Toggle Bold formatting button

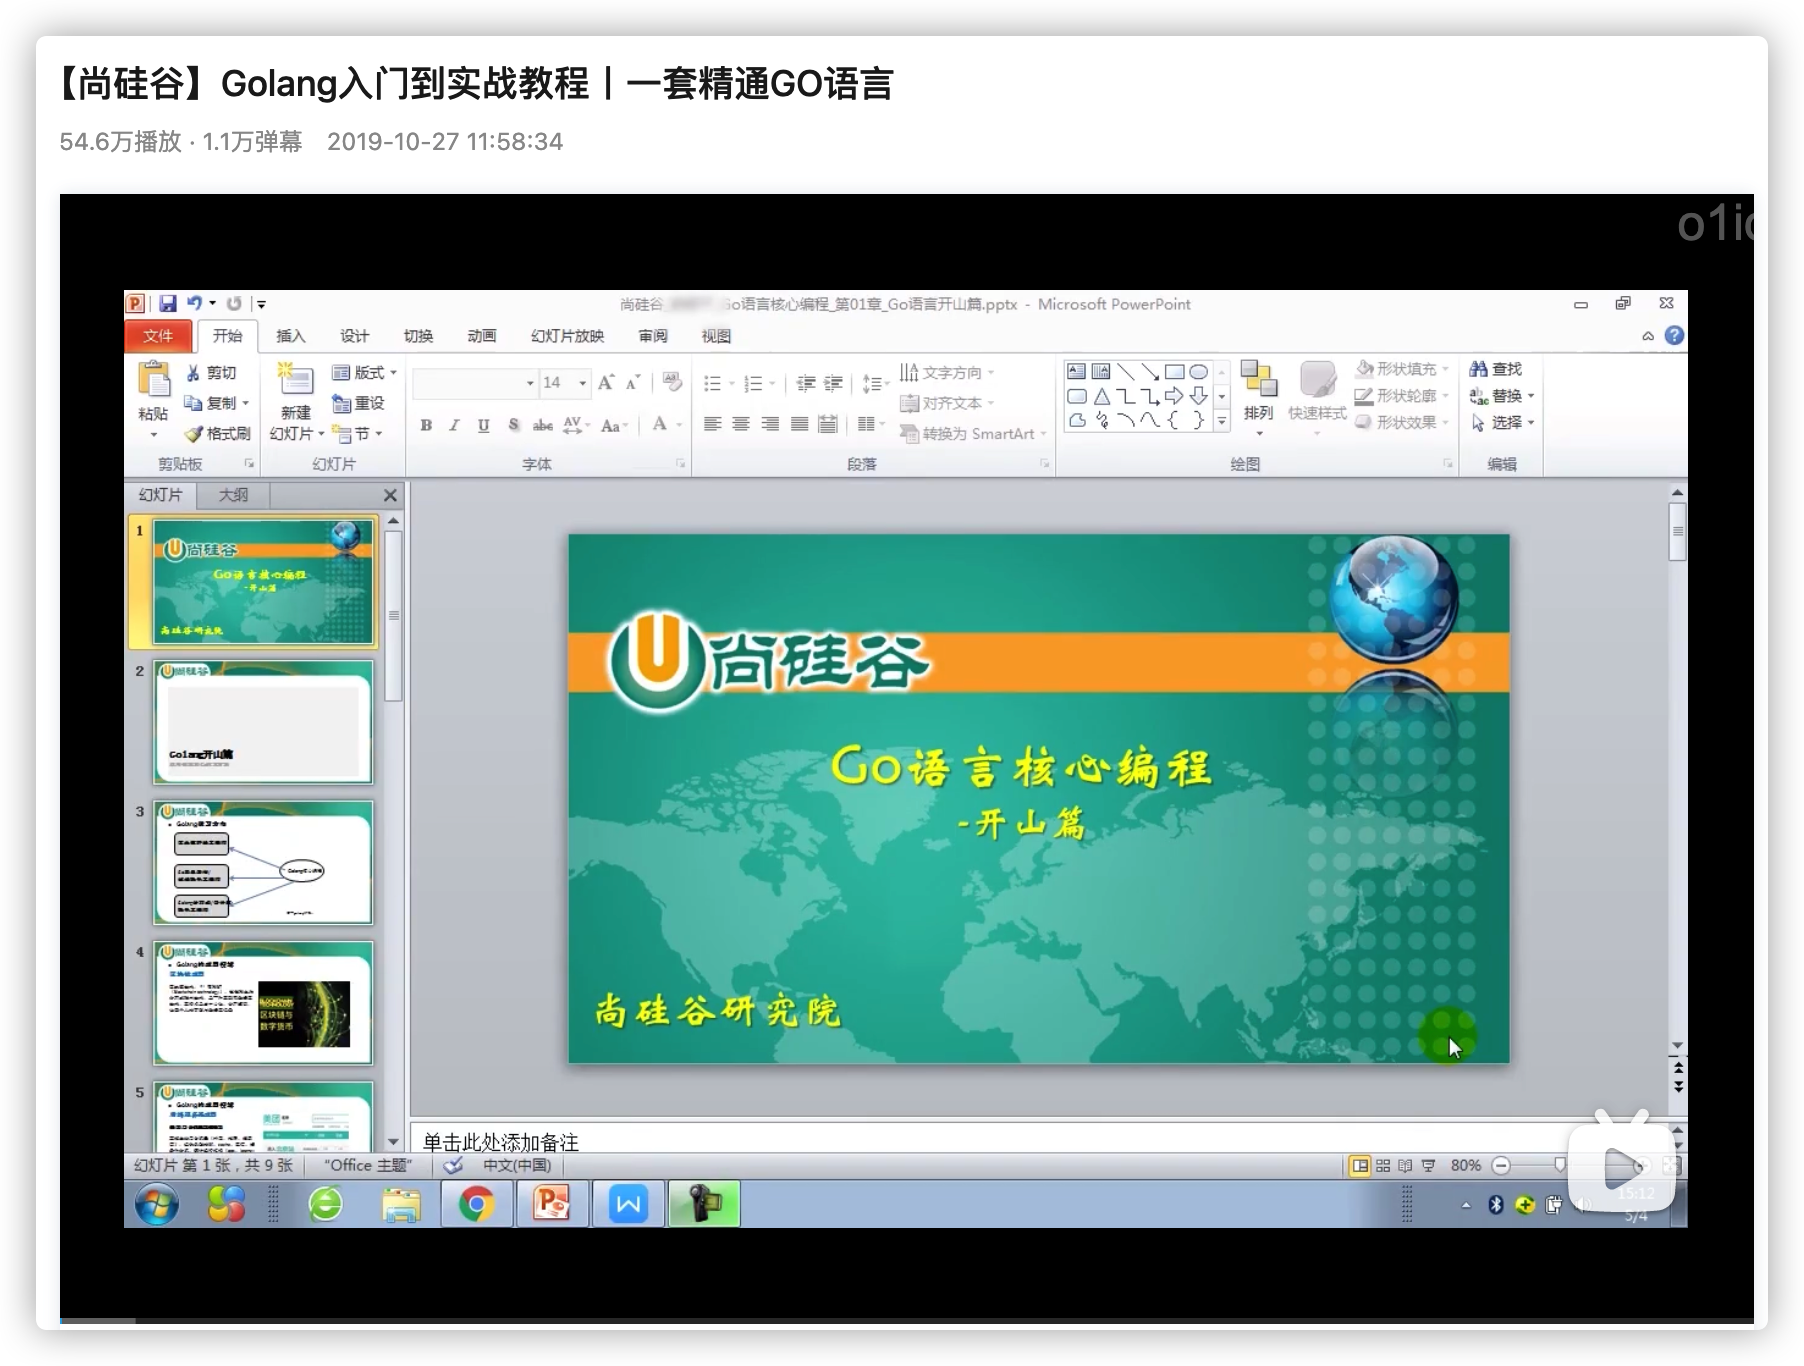pos(426,425)
